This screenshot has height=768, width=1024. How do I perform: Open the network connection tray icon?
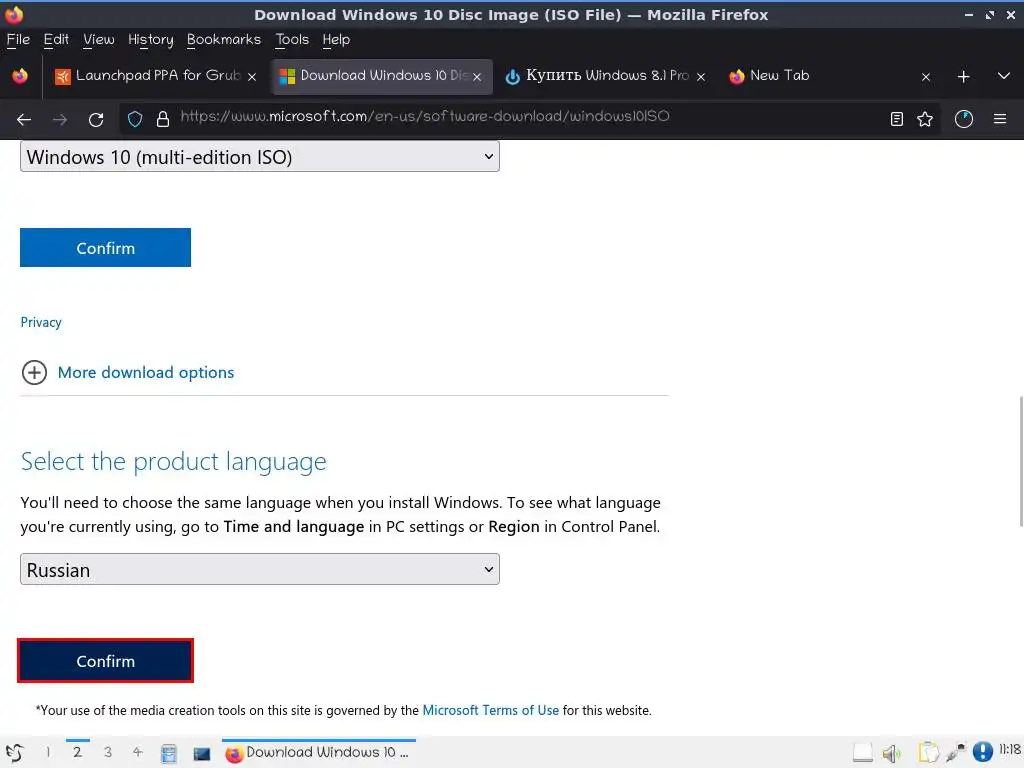coord(955,753)
